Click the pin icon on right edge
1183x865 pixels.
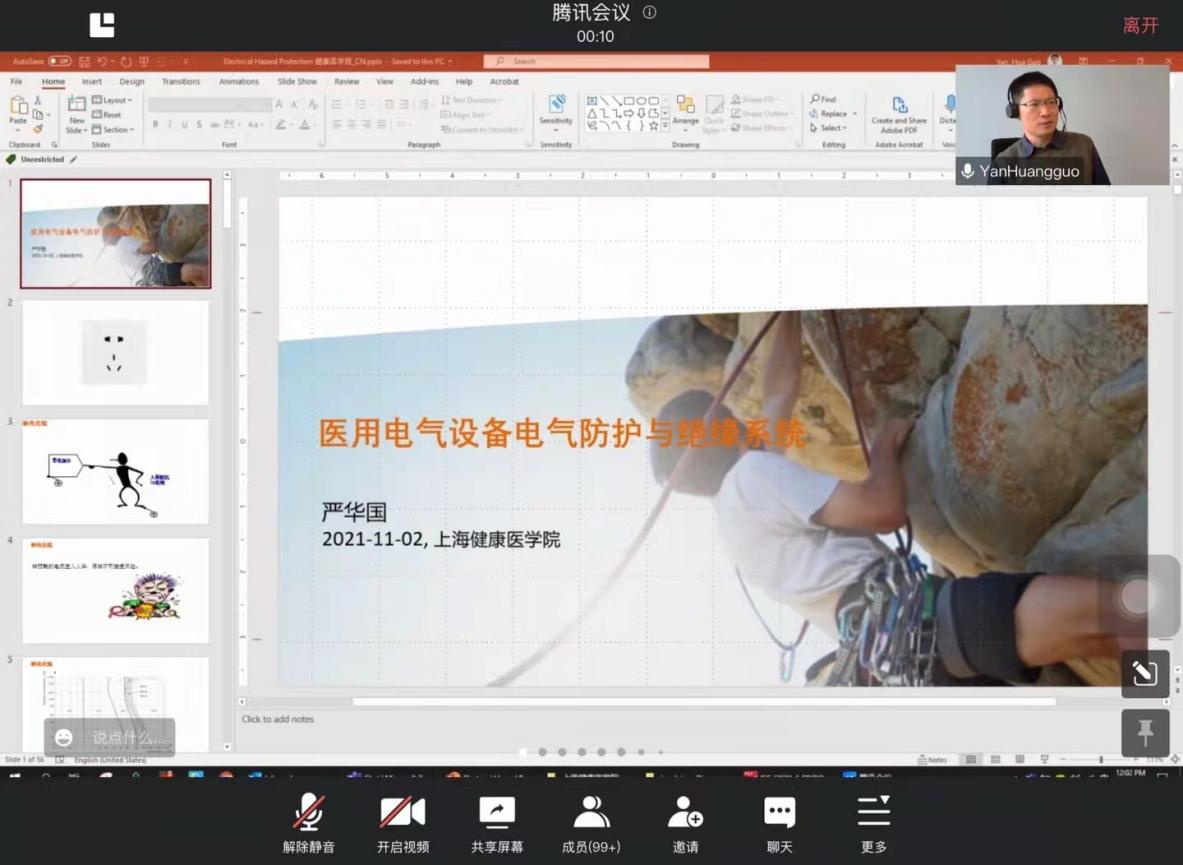pos(1145,734)
